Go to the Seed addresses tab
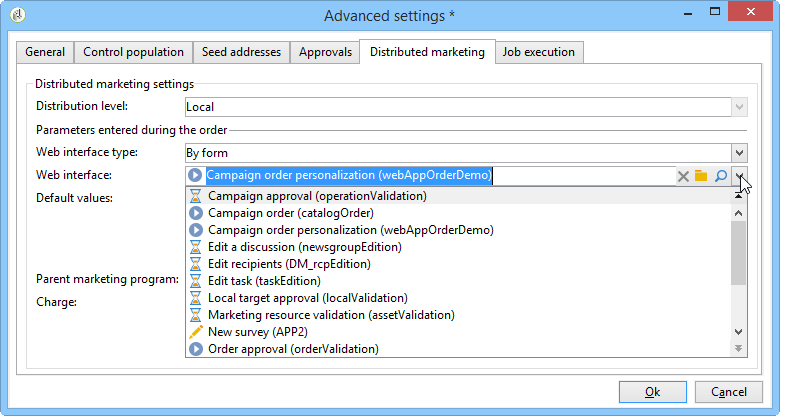 click(242, 52)
